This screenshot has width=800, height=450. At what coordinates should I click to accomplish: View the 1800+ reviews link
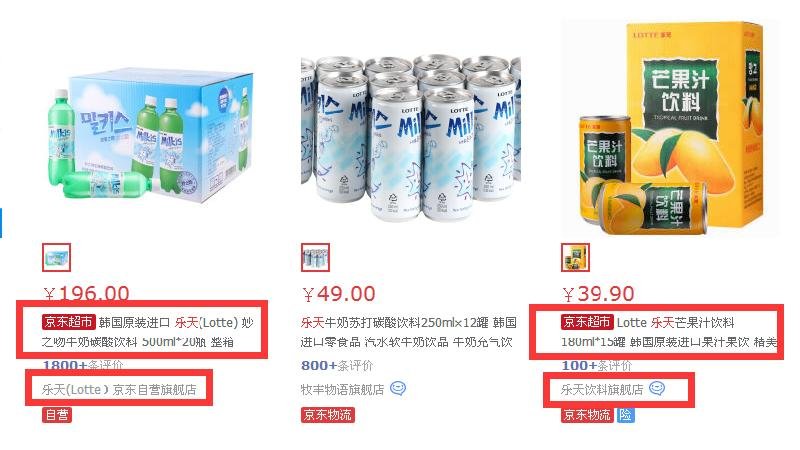83,365
